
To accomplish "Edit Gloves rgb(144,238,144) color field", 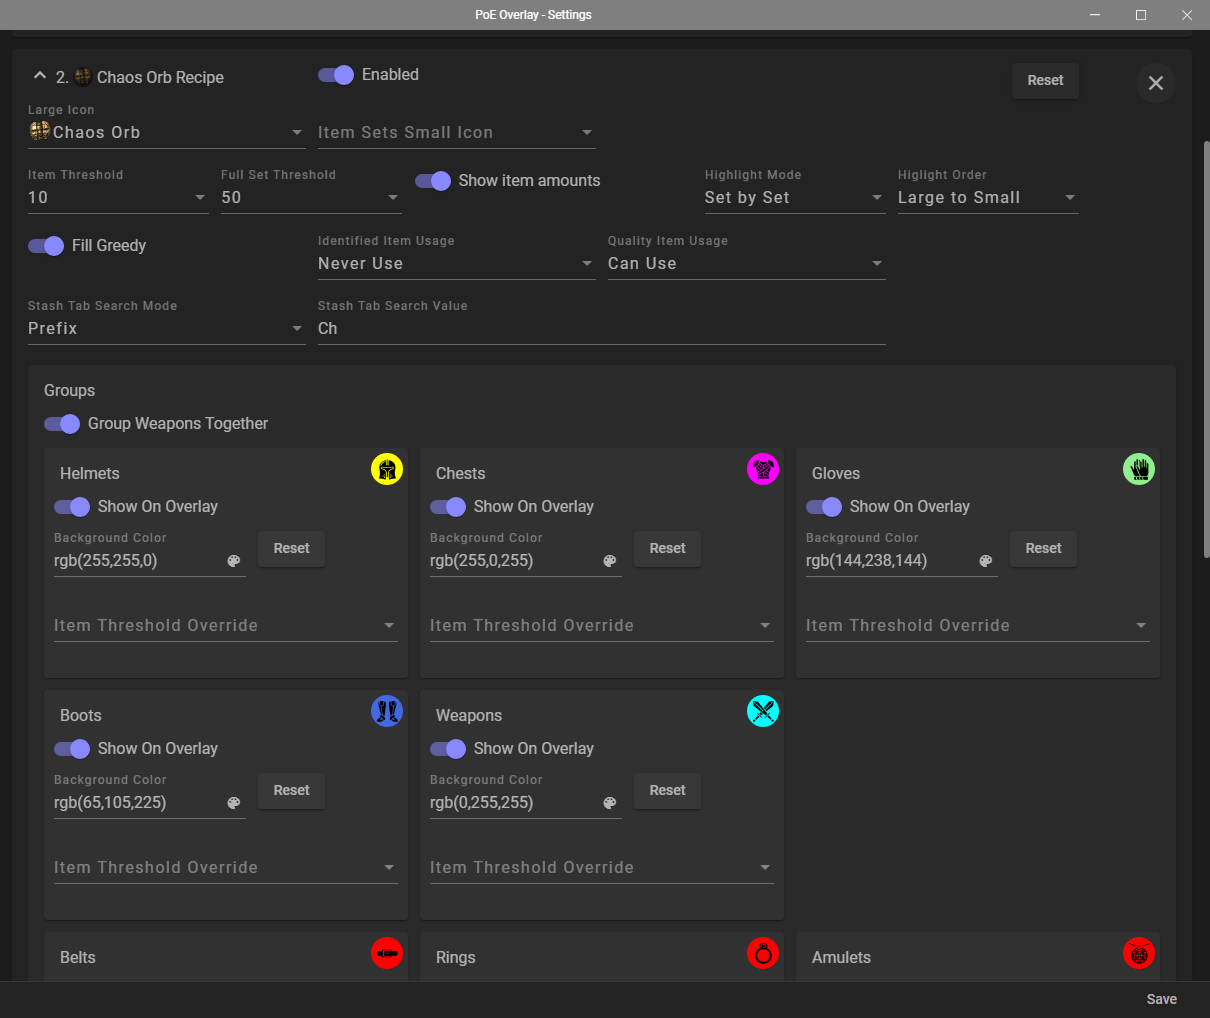I will (x=890, y=561).
